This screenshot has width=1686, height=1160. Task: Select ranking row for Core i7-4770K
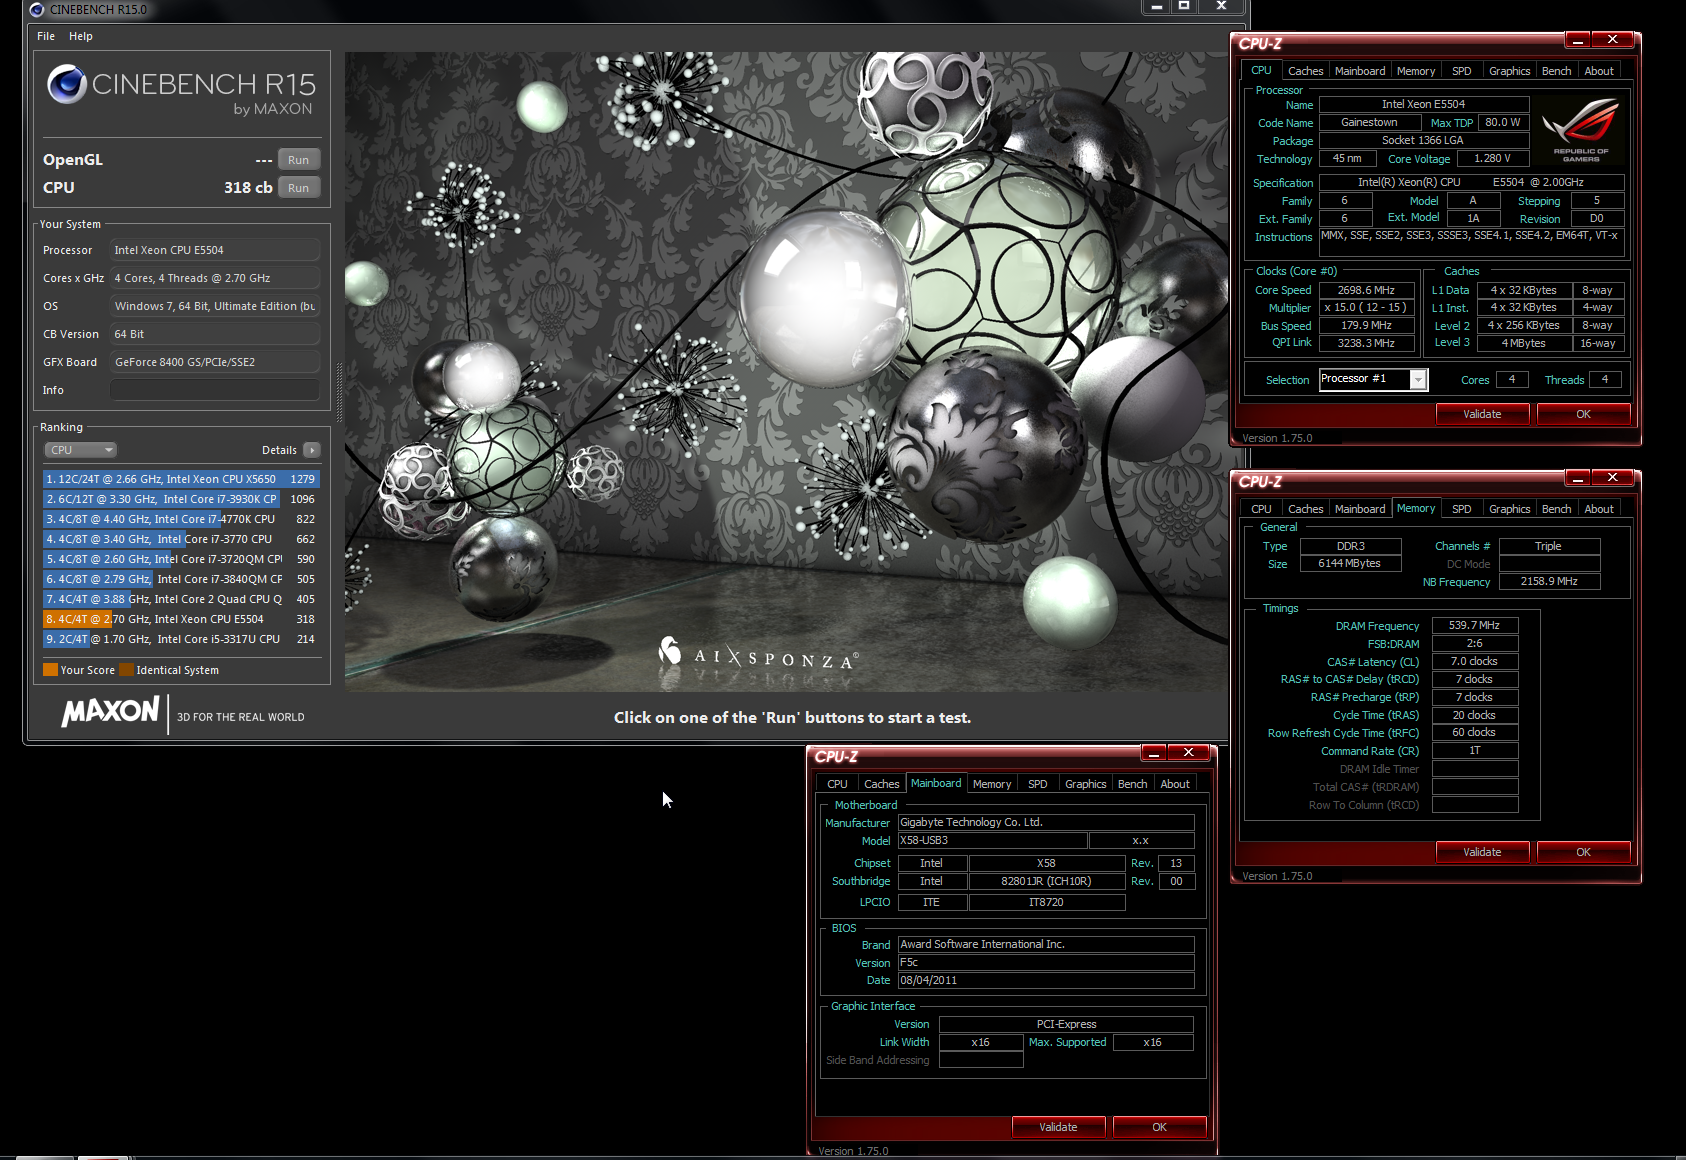coord(181,519)
